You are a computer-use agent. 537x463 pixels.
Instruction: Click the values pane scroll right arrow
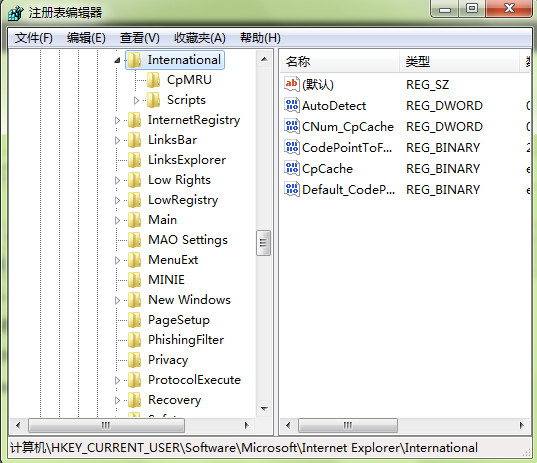pyautogui.click(x=521, y=426)
